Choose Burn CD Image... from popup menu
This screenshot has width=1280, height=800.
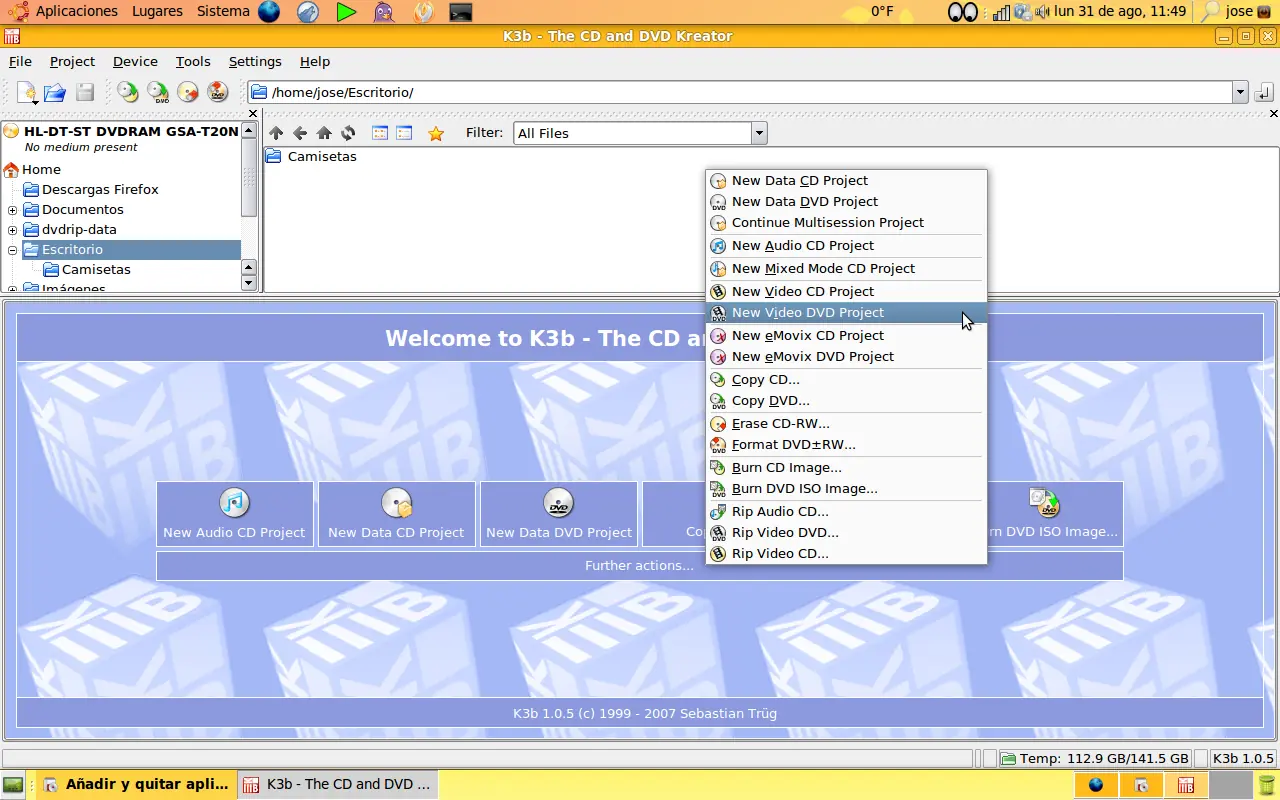tap(846, 468)
